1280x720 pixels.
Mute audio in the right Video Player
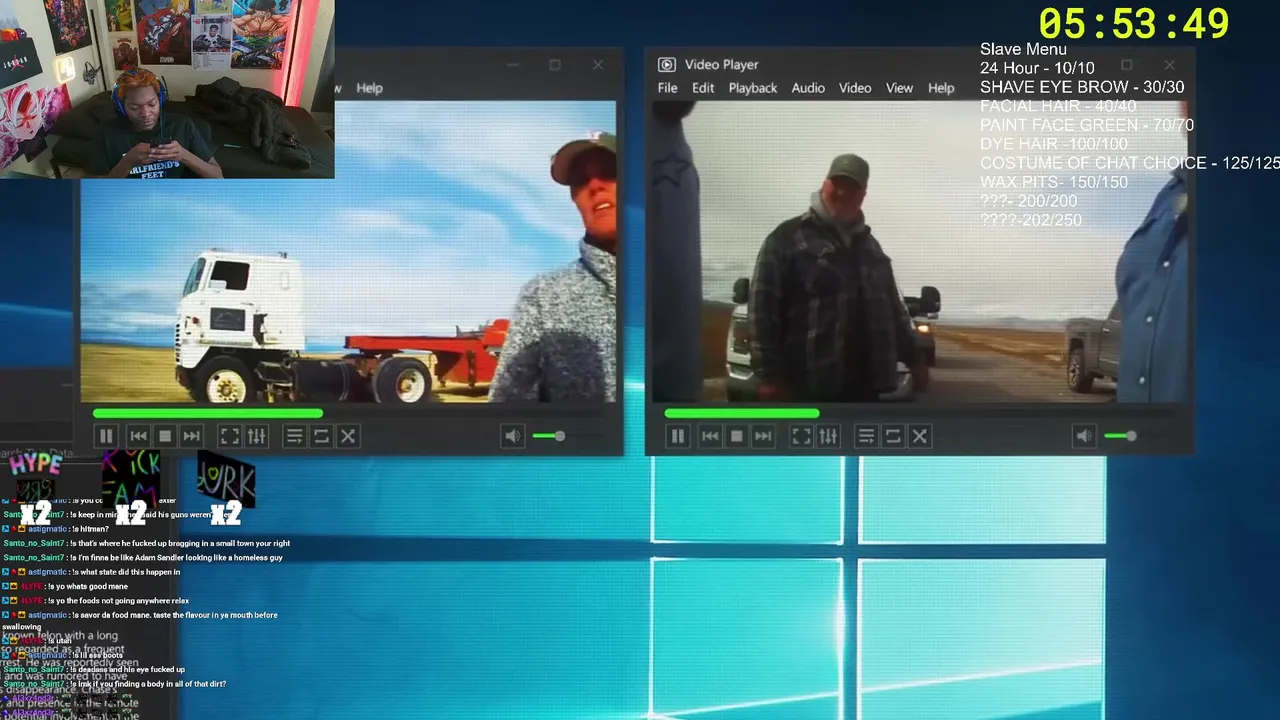click(x=1084, y=436)
